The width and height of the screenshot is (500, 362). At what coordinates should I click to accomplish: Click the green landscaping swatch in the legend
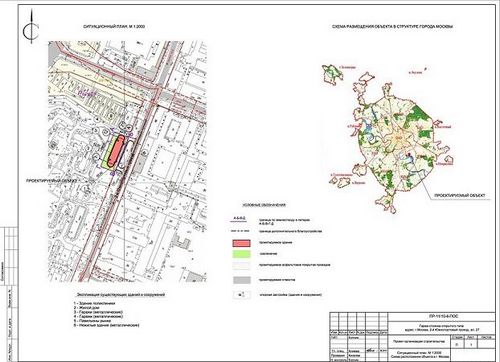tap(242, 254)
